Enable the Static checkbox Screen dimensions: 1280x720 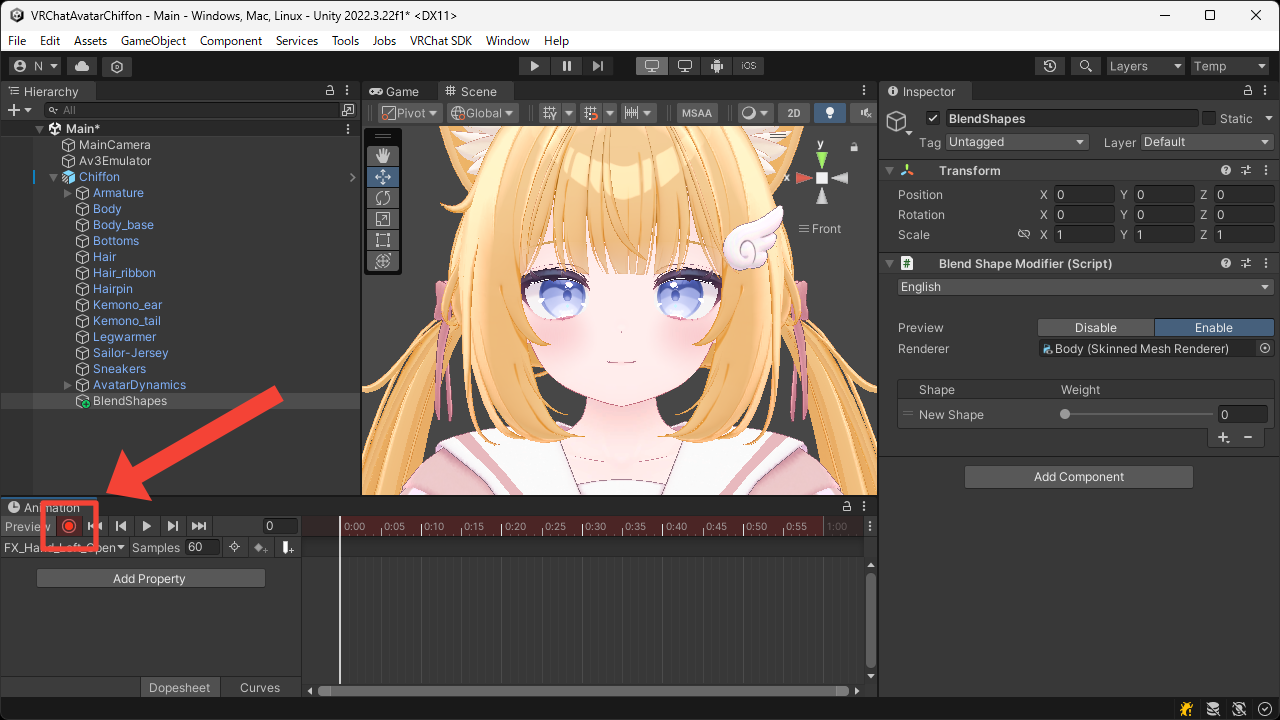pos(1209,118)
